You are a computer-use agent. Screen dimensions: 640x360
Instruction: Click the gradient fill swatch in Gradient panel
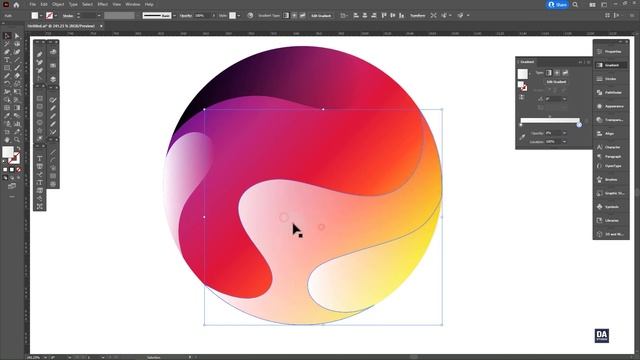coord(523,73)
